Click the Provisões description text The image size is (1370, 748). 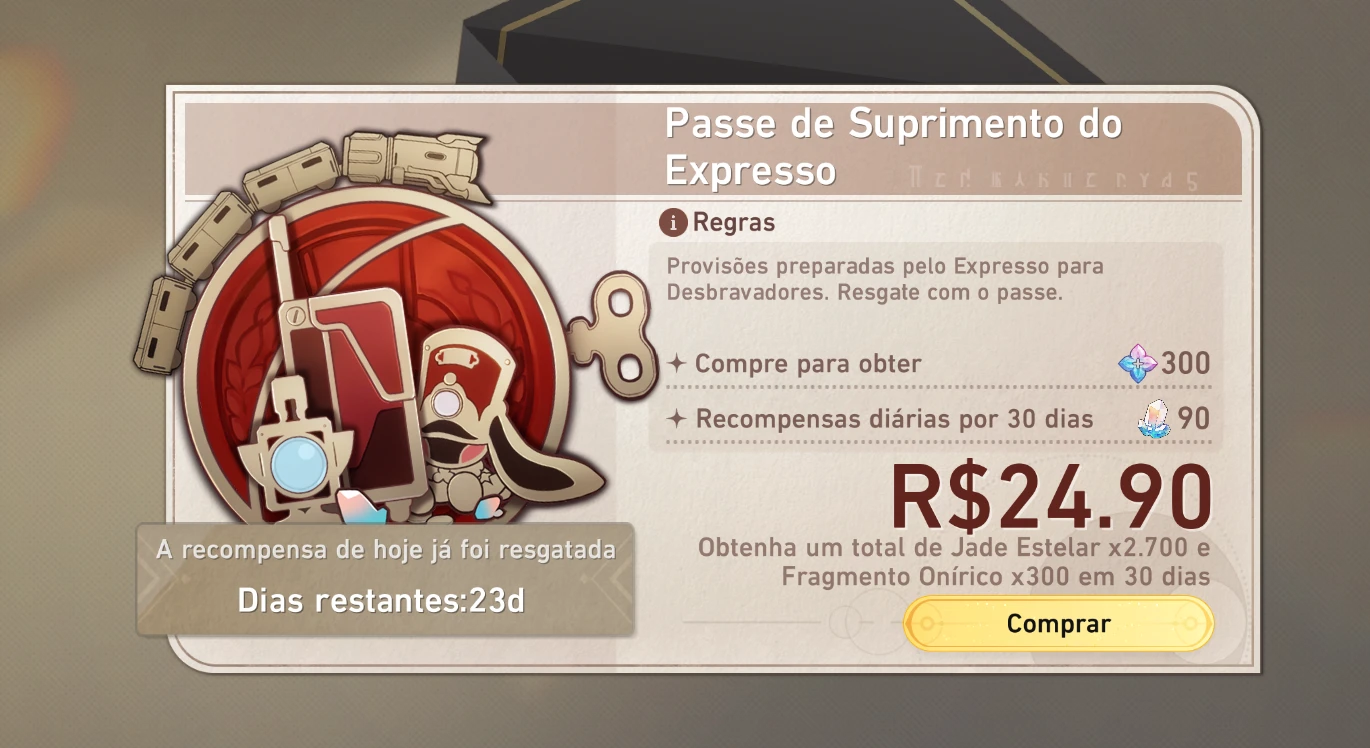885,281
